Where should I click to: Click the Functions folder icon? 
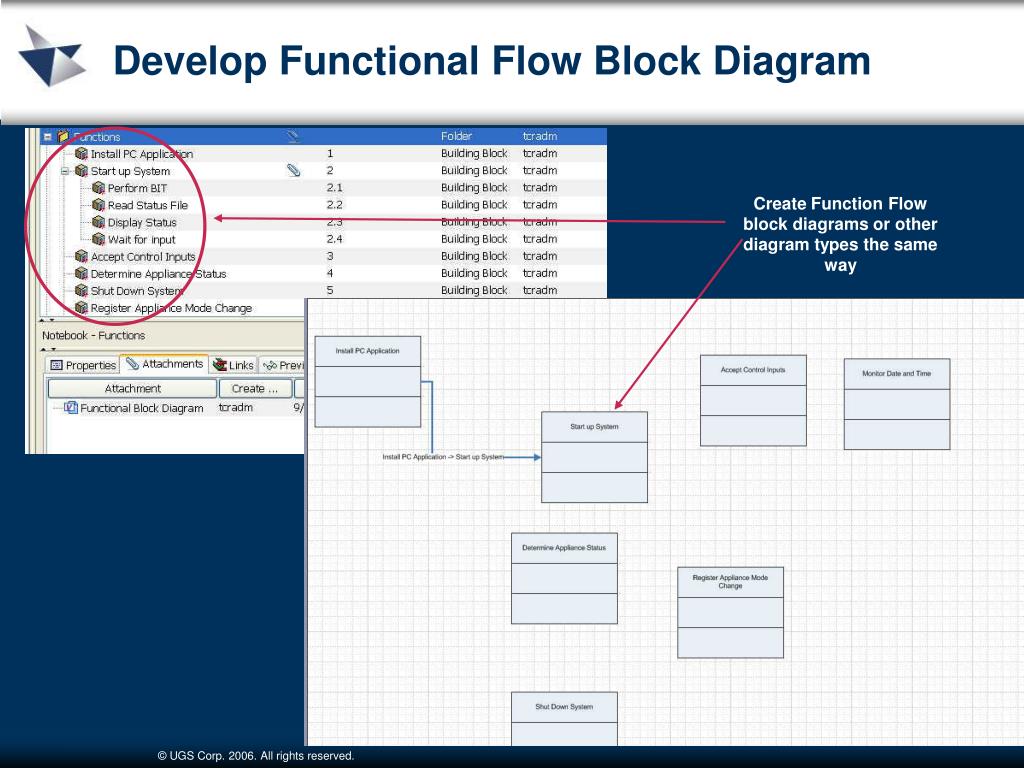coord(63,136)
